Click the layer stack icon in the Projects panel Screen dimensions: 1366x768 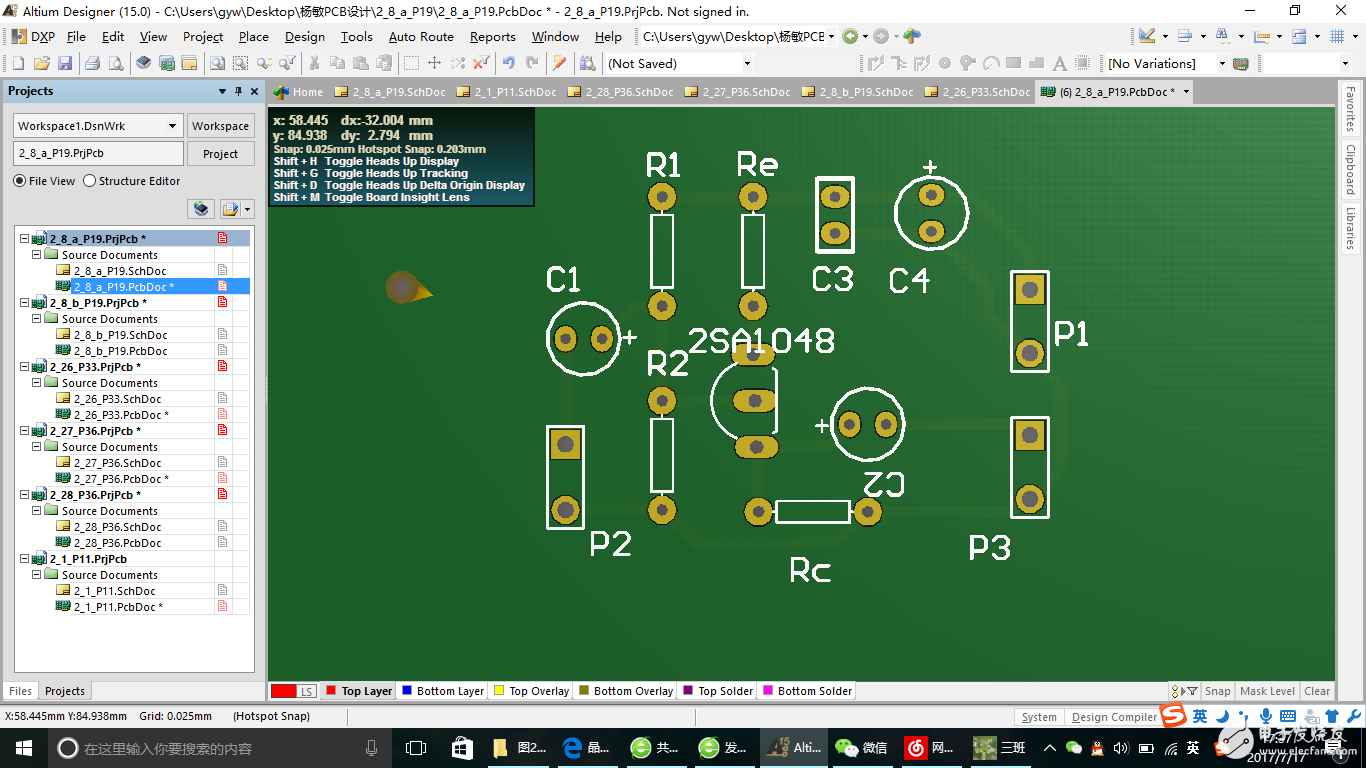(x=202, y=209)
